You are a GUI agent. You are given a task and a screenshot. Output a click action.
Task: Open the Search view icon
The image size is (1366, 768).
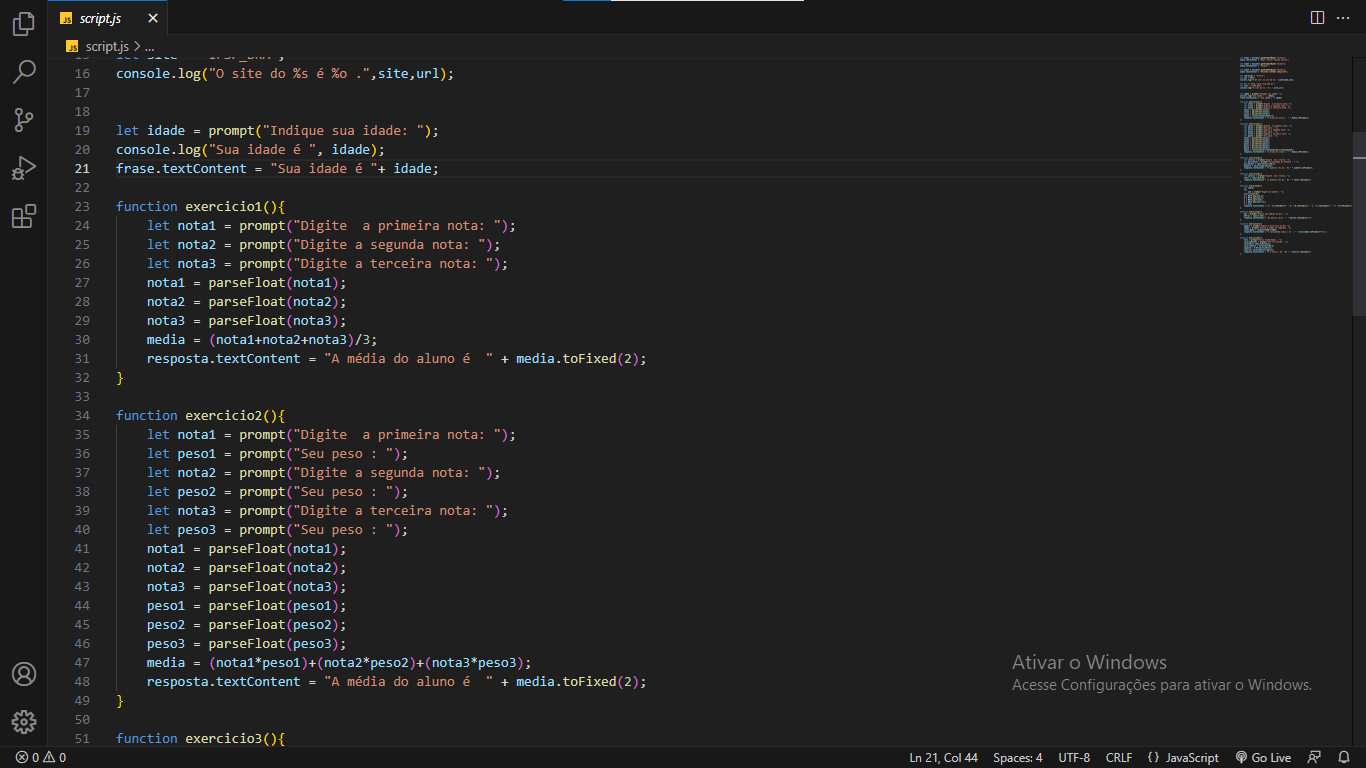[x=24, y=72]
